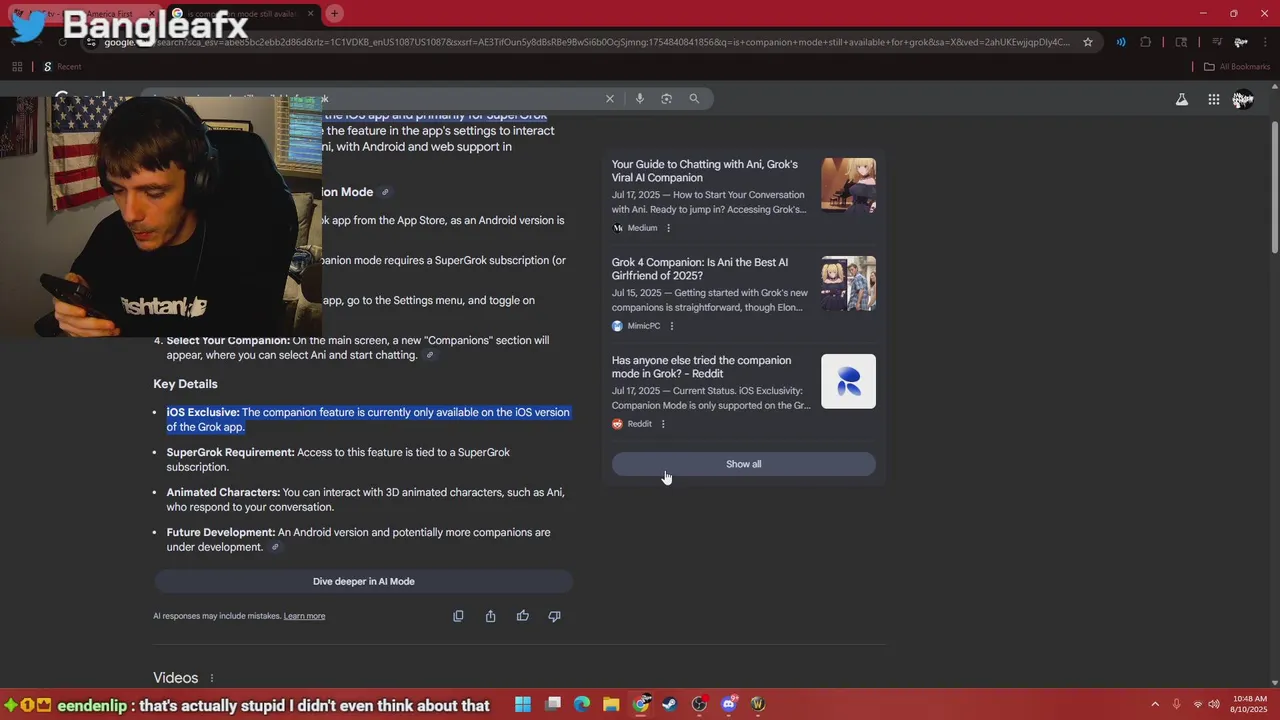
Task: Open Your Guide to Chatting with Ani article
Action: click(x=705, y=171)
